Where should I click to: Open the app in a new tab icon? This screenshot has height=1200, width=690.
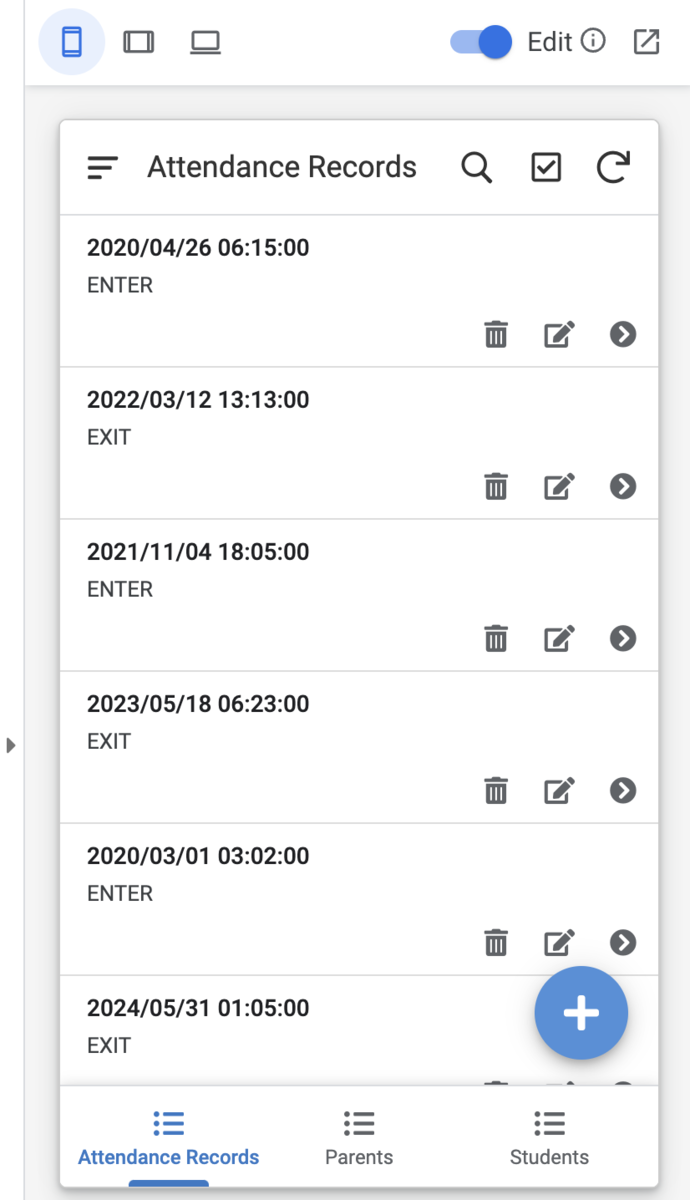647,42
